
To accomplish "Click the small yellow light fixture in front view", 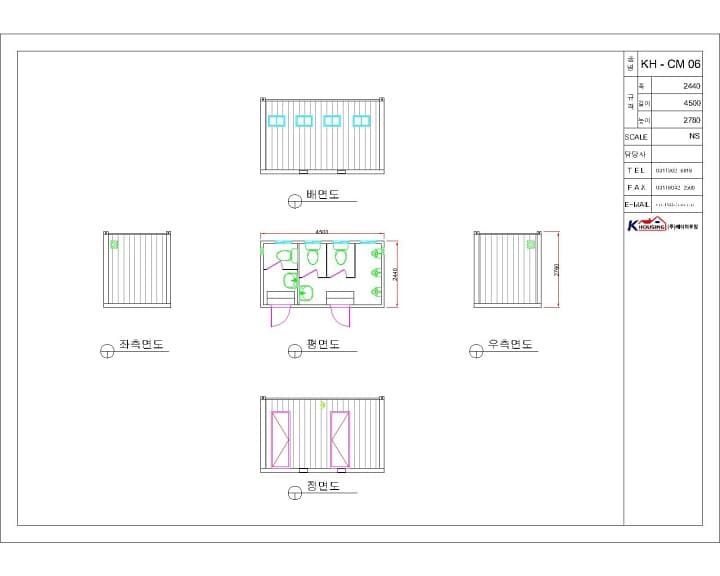I will pos(322,404).
